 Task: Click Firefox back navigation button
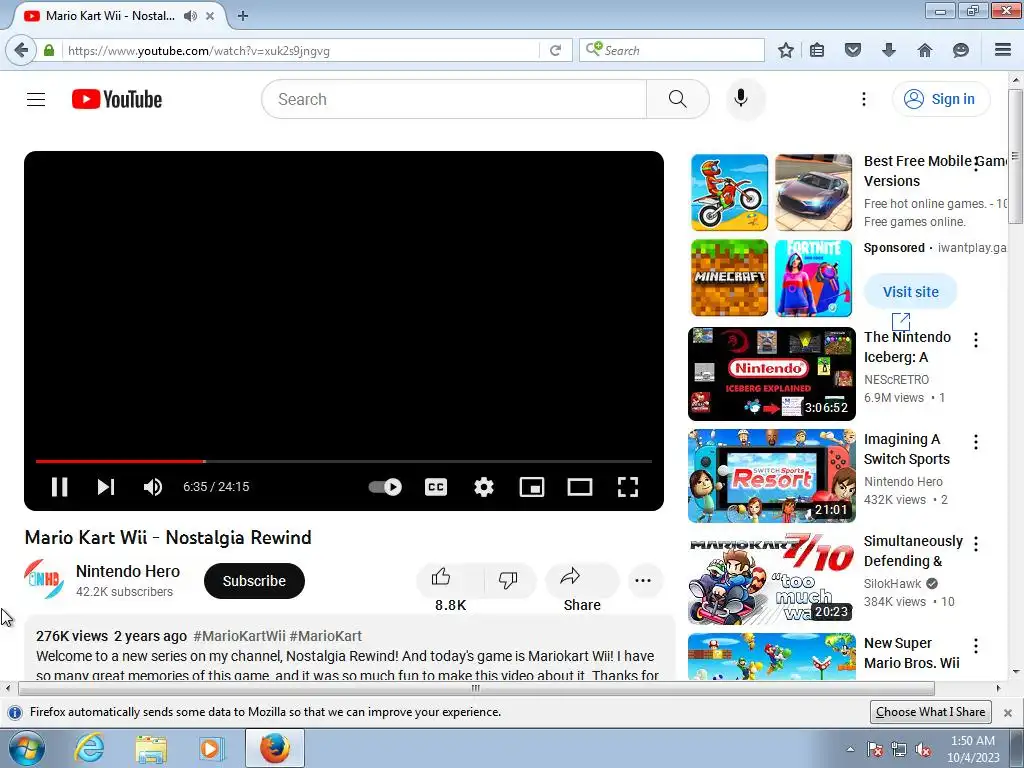[21, 50]
